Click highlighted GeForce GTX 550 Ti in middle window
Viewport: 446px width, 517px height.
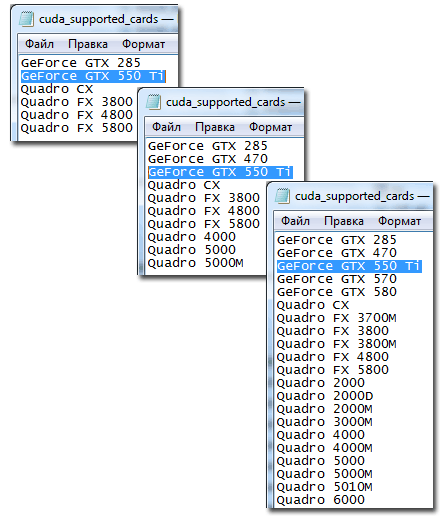pyautogui.click(x=220, y=172)
